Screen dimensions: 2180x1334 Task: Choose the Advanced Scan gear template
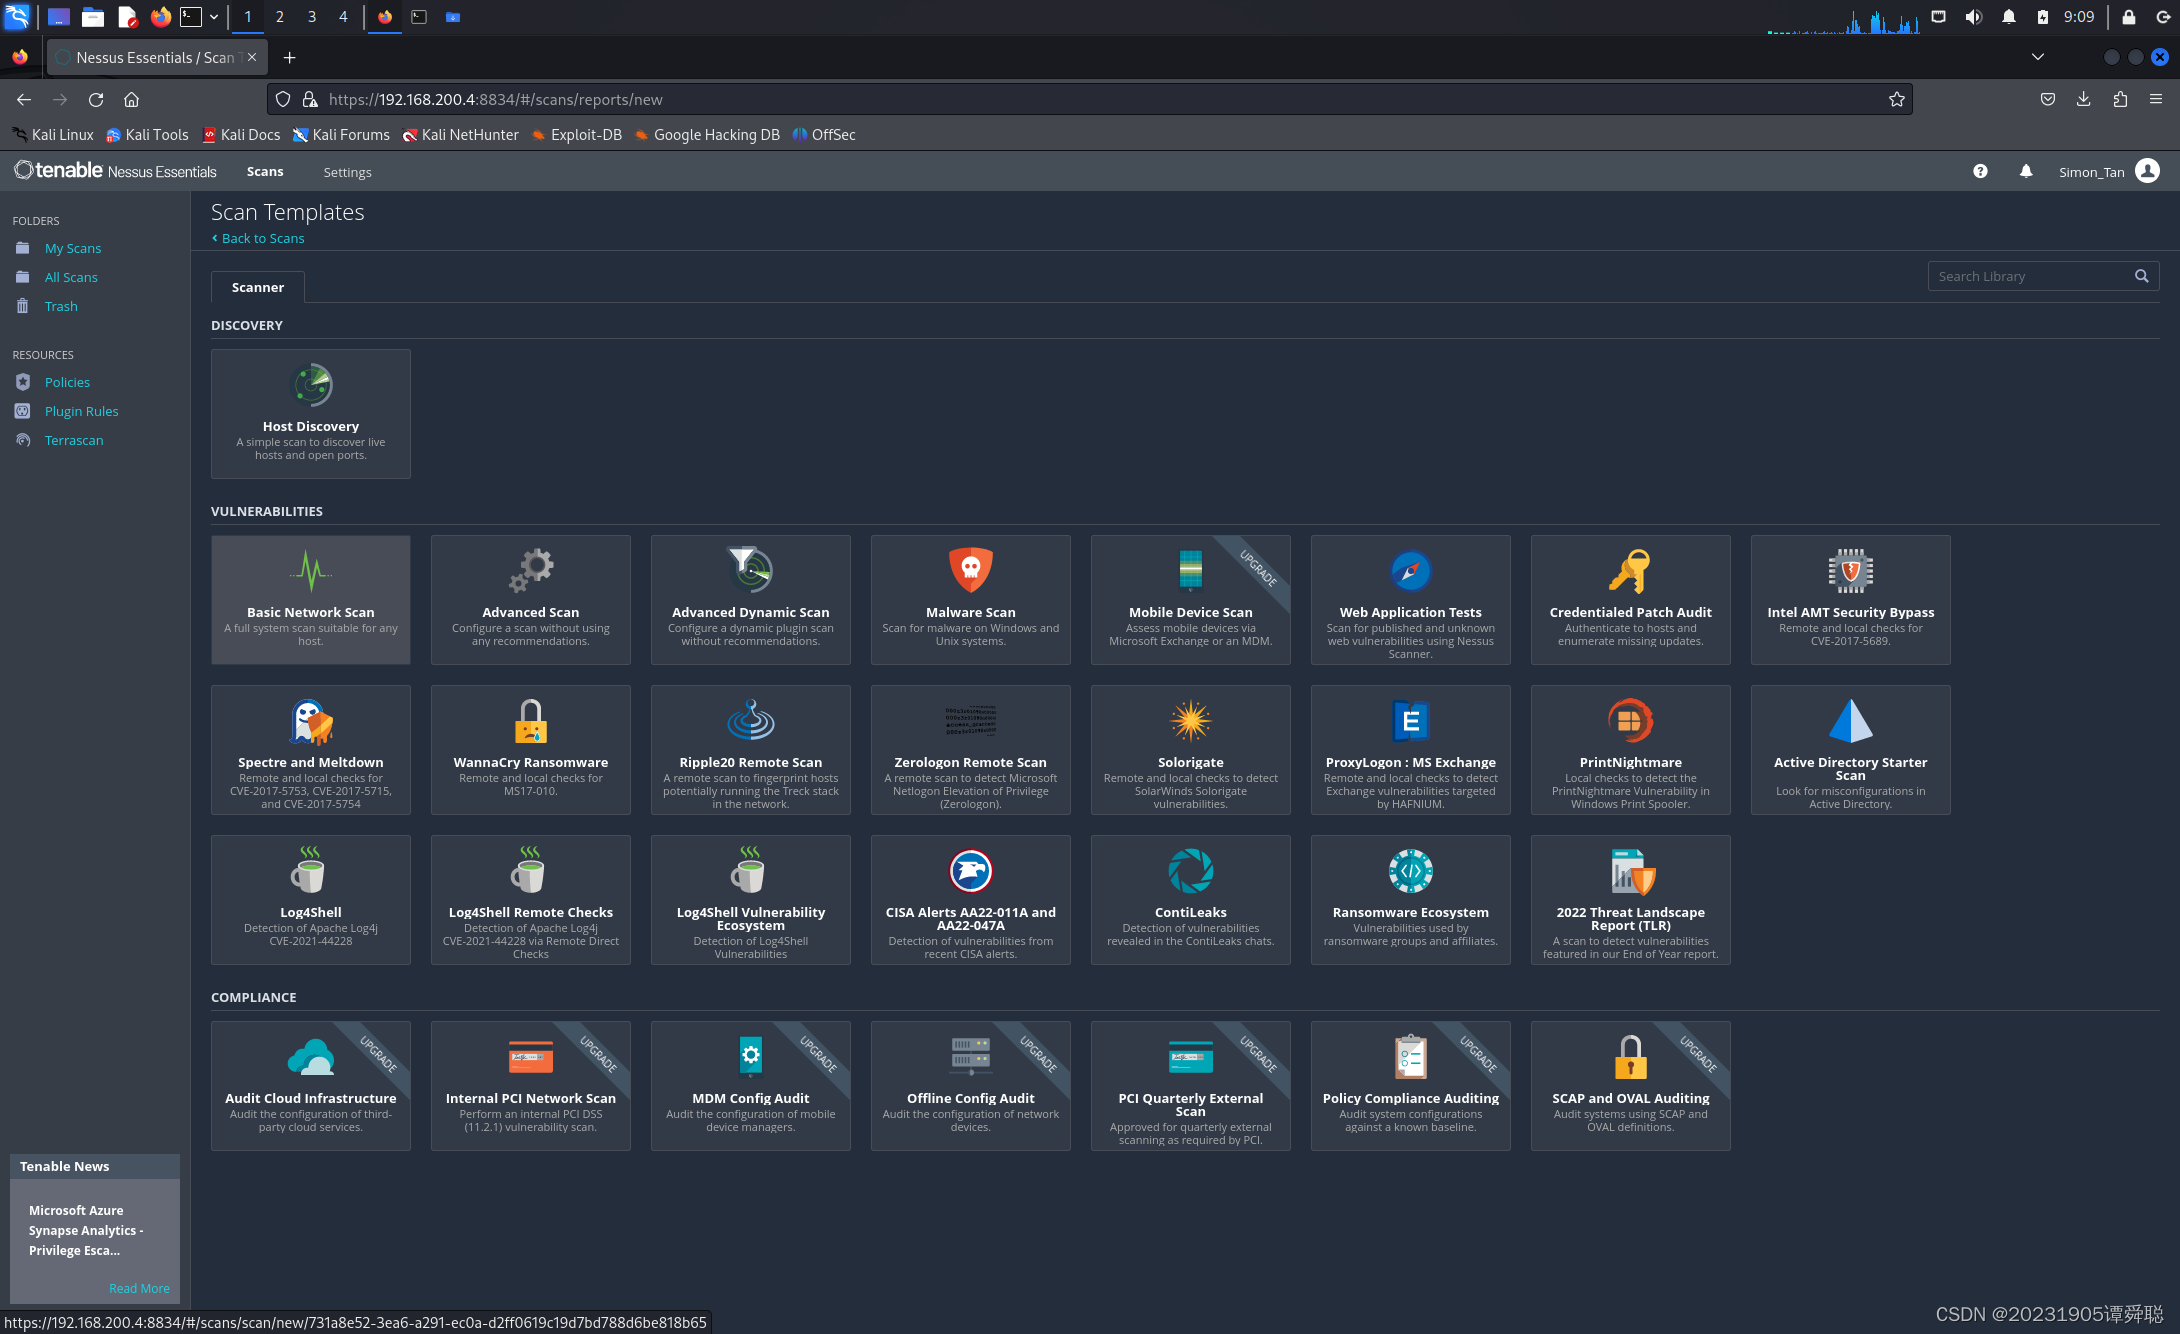click(x=530, y=599)
